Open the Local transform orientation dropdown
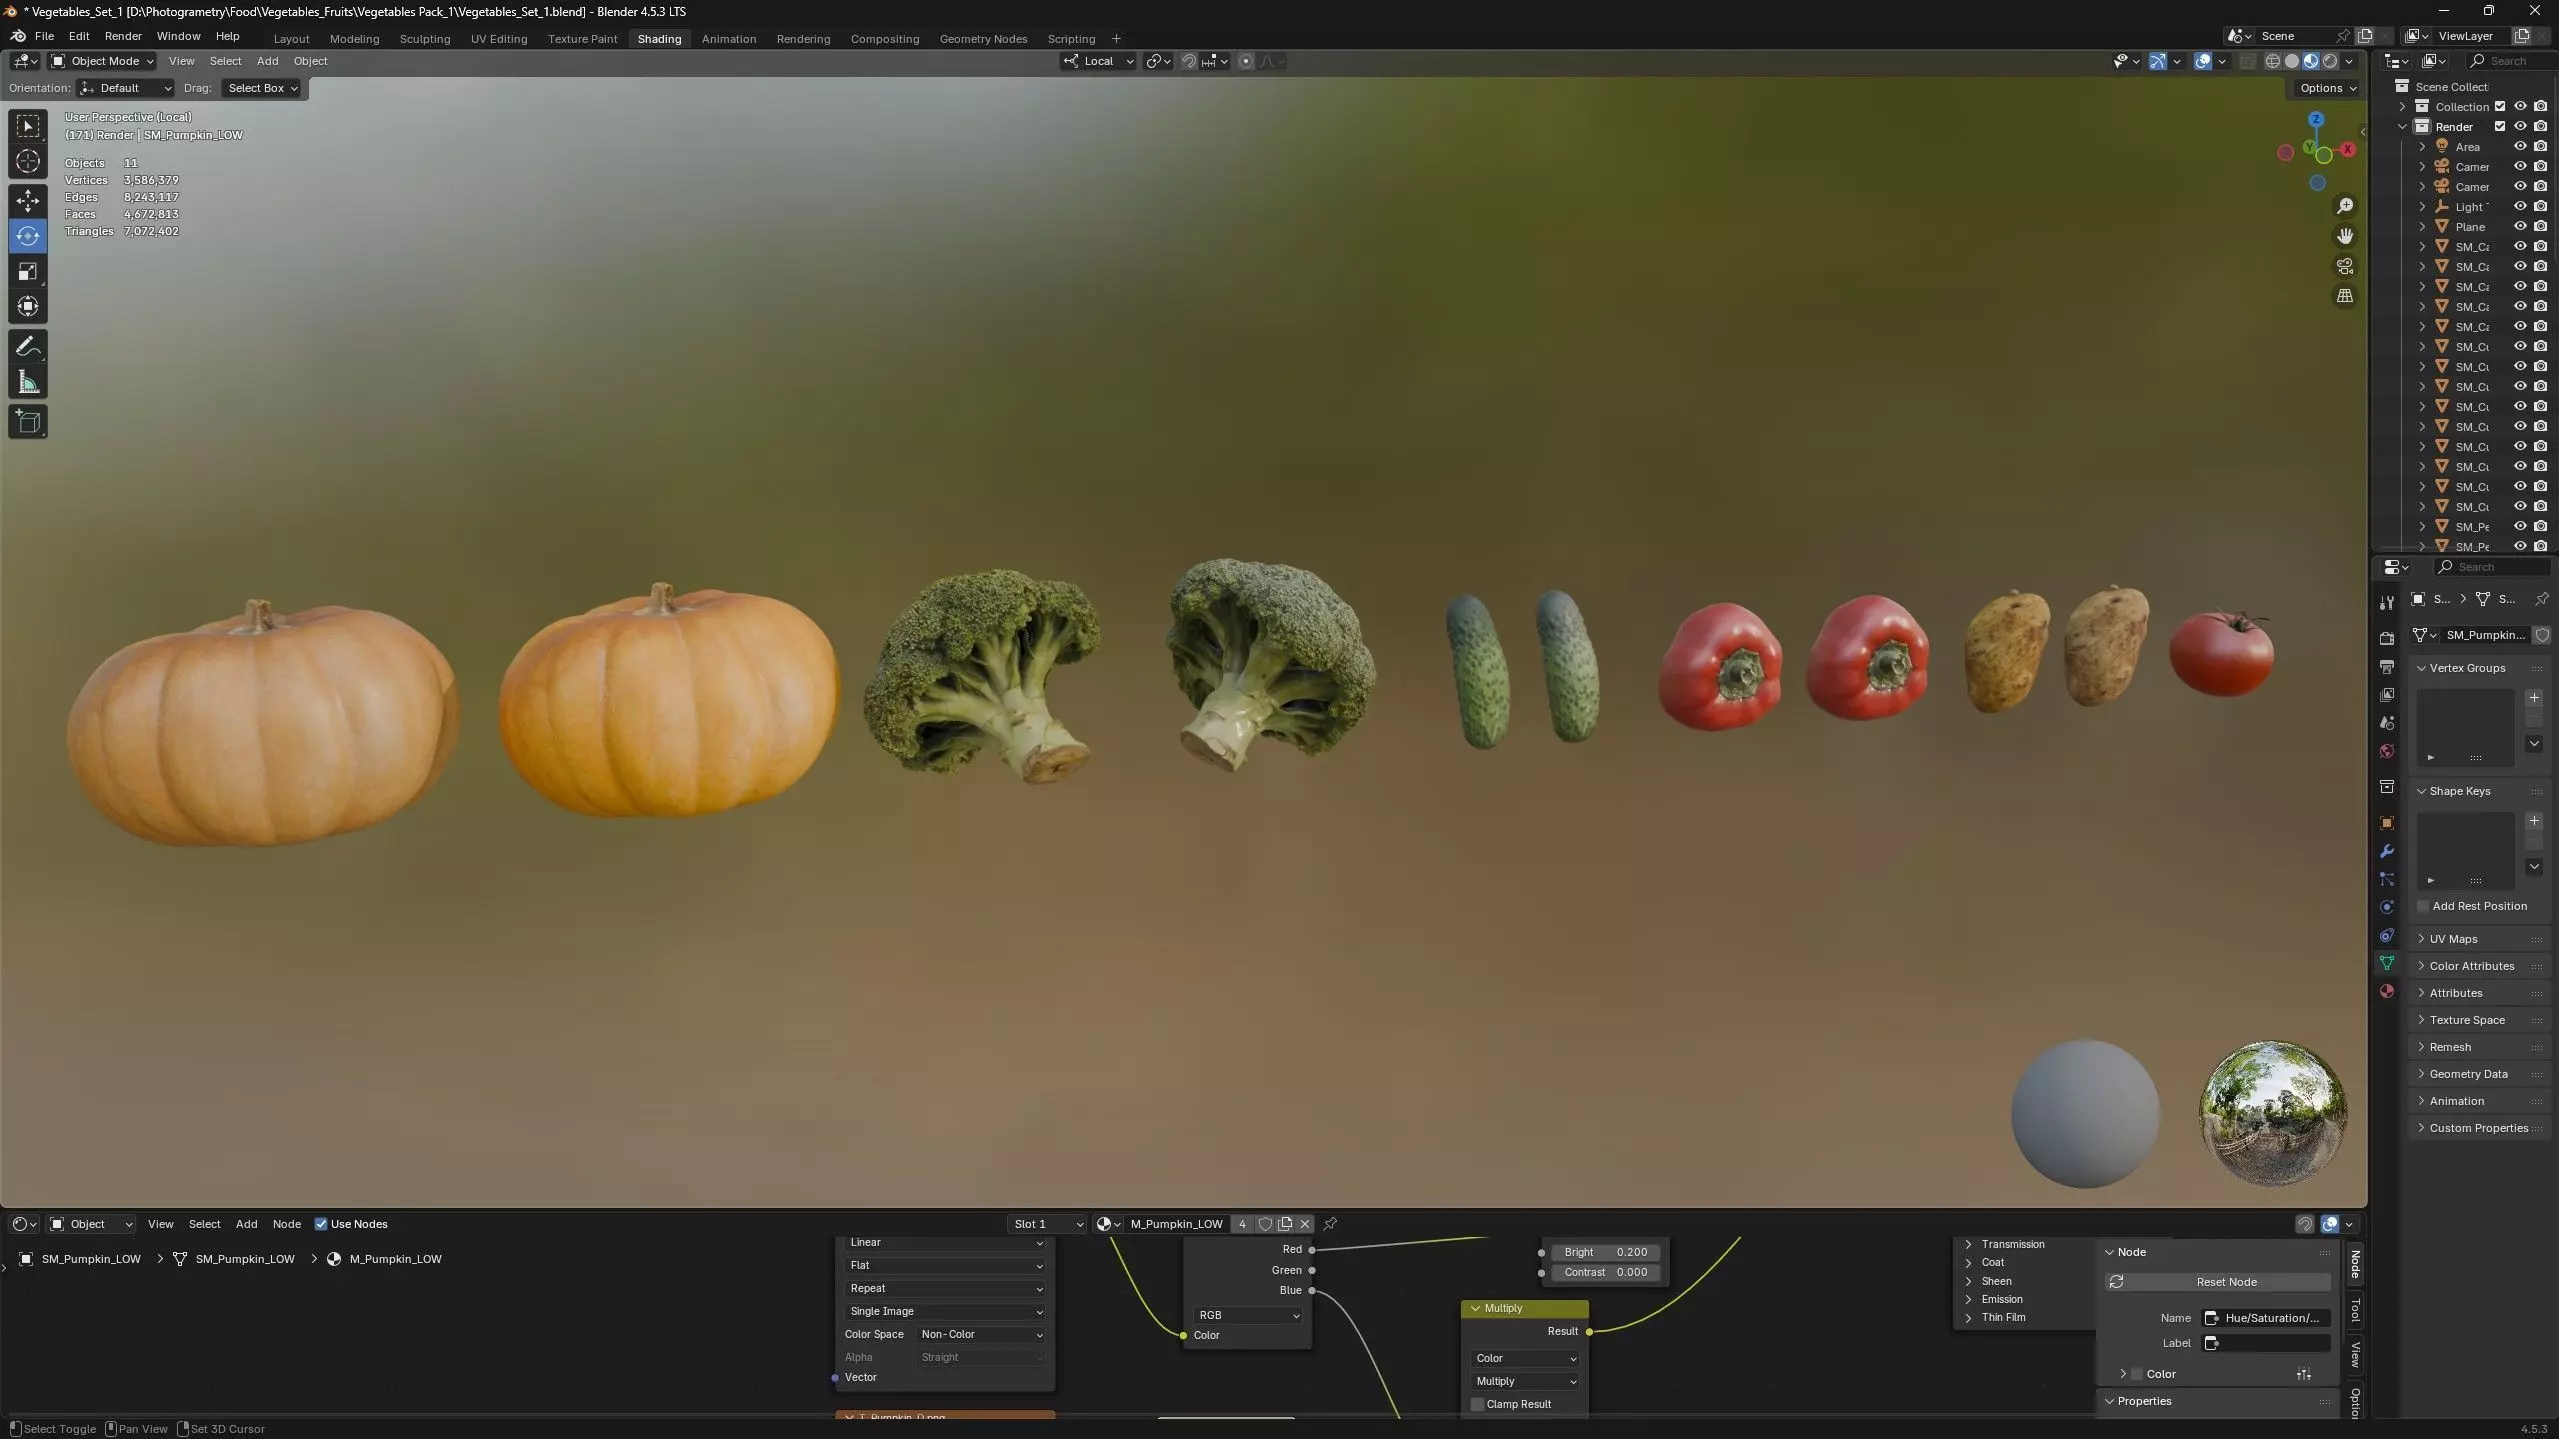Viewport: 2559px width, 1439px height. coord(1099,61)
